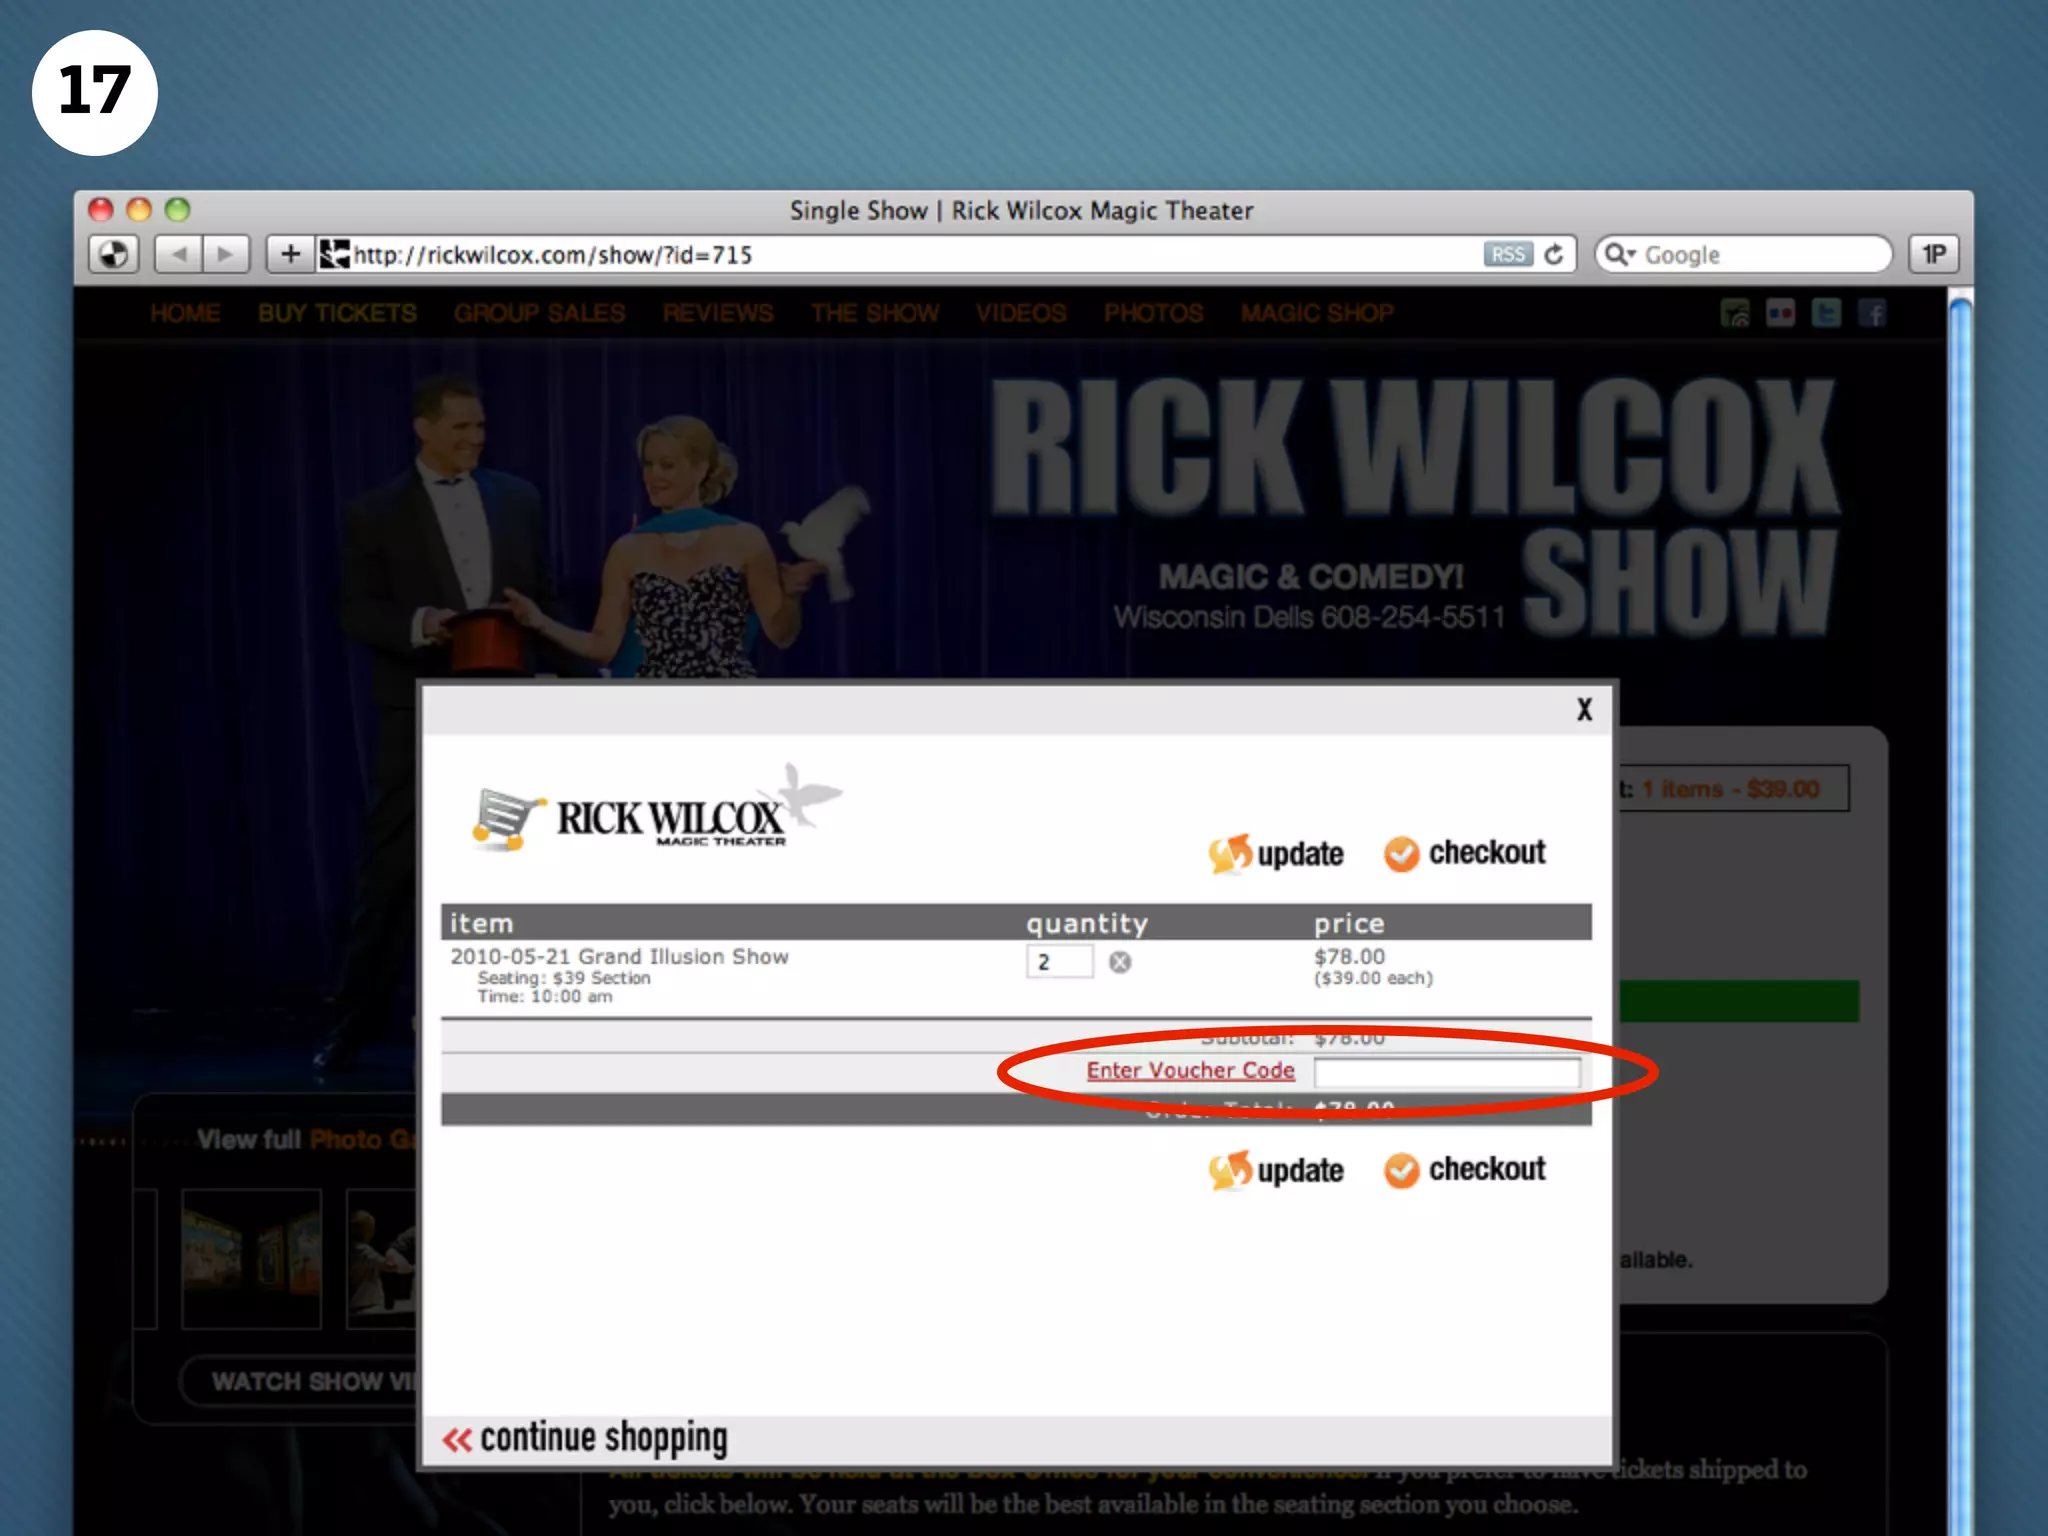
Task: Click the bottom update button
Action: pyautogui.click(x=1277, y=1170)
